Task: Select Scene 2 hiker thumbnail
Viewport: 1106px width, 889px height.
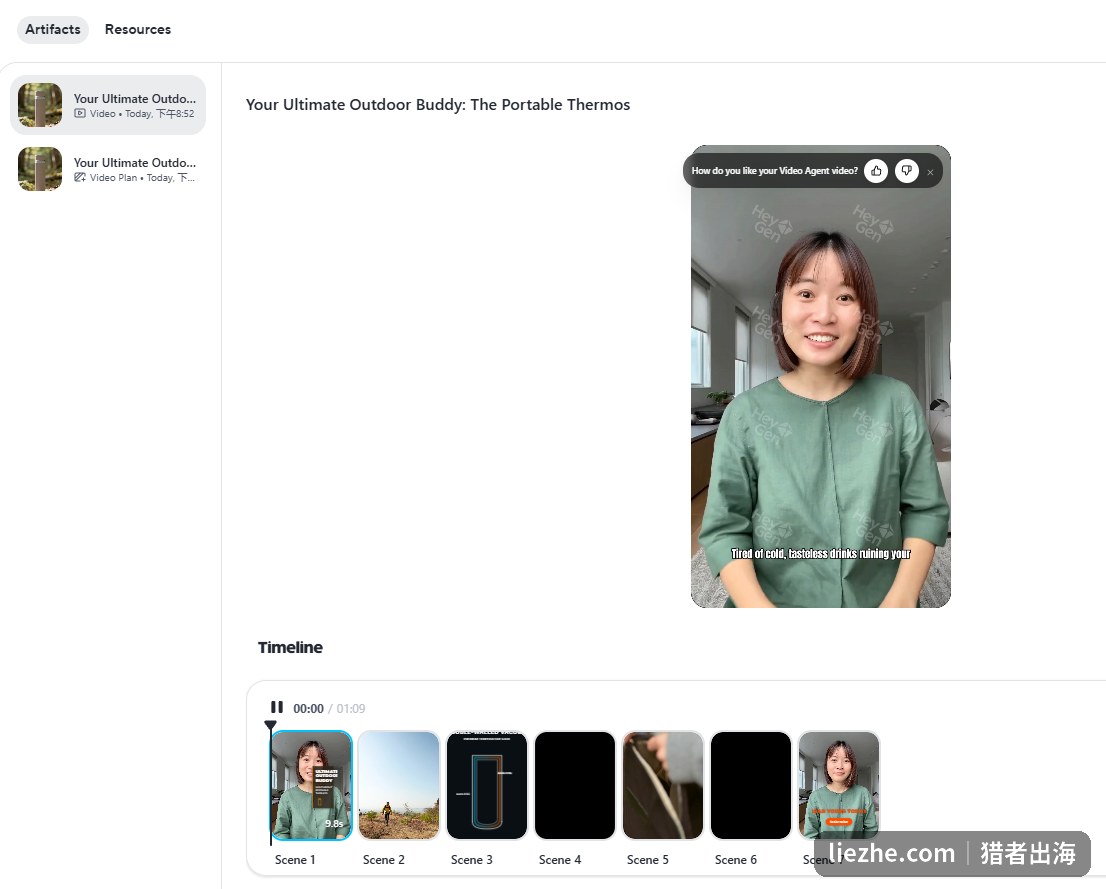Action: [x=399, y=785]
